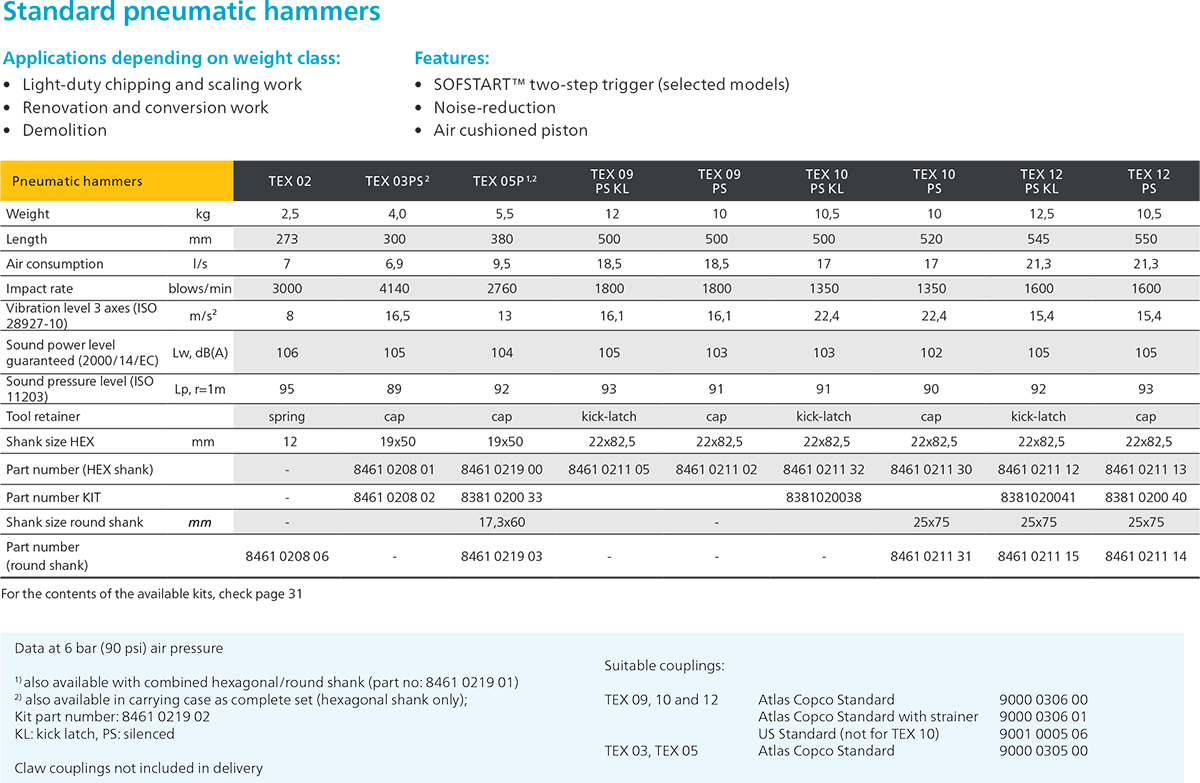The height and width of the screenshot is (783, 1200).
Task: Click the "Weight" row label
Action: [x=27, y=214]
